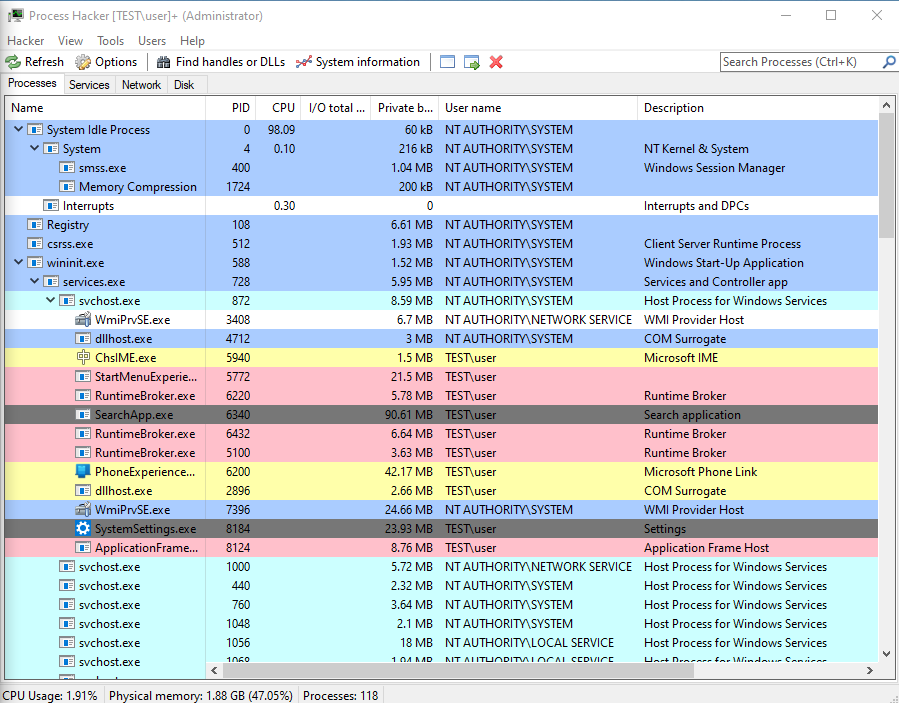Click the PhoneExperience process icon
899x703 pixels.
click(83, 471)
